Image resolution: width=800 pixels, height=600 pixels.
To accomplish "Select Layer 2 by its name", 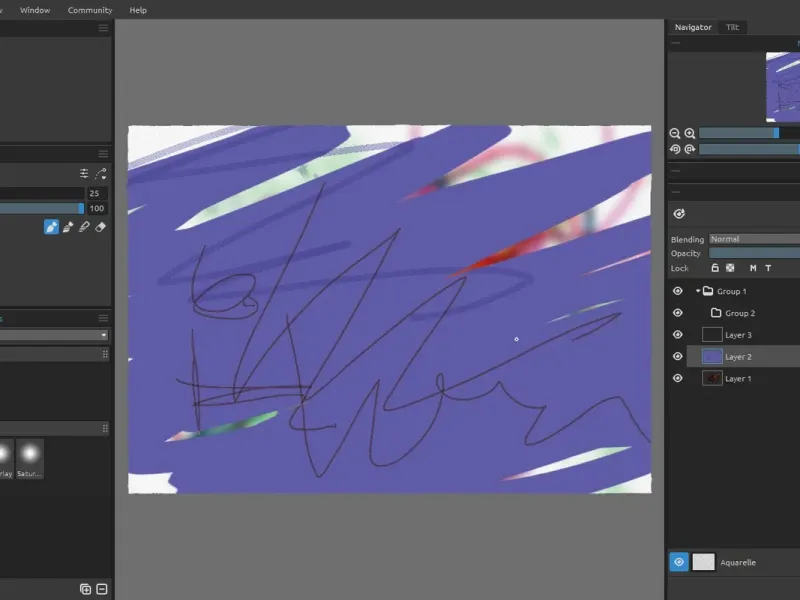I will click(738, 357).
